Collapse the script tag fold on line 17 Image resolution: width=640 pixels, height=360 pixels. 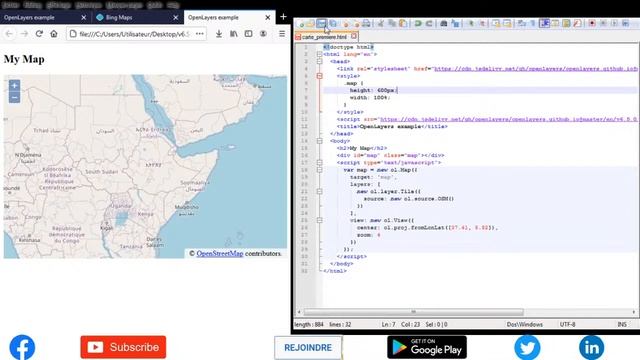tap(320, 162)
